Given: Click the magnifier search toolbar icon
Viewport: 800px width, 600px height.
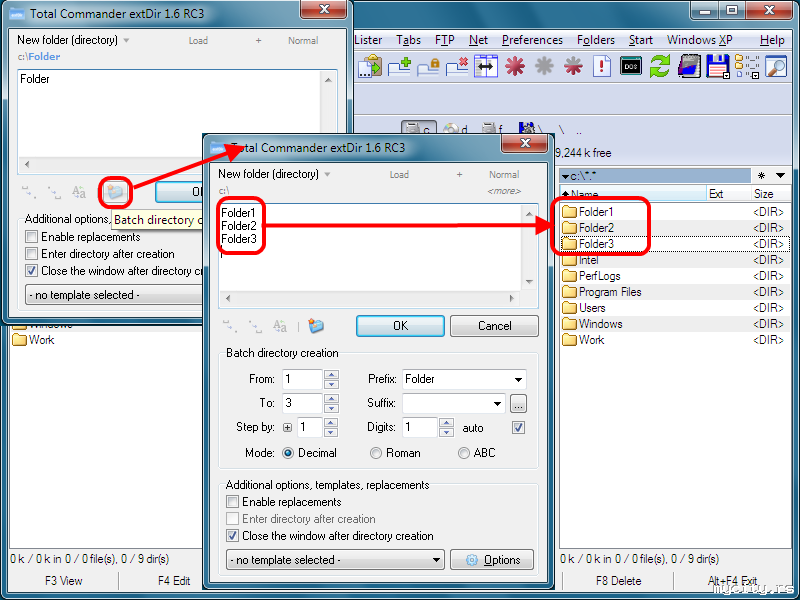Looking at the screenshot, I should coord(776,66).
